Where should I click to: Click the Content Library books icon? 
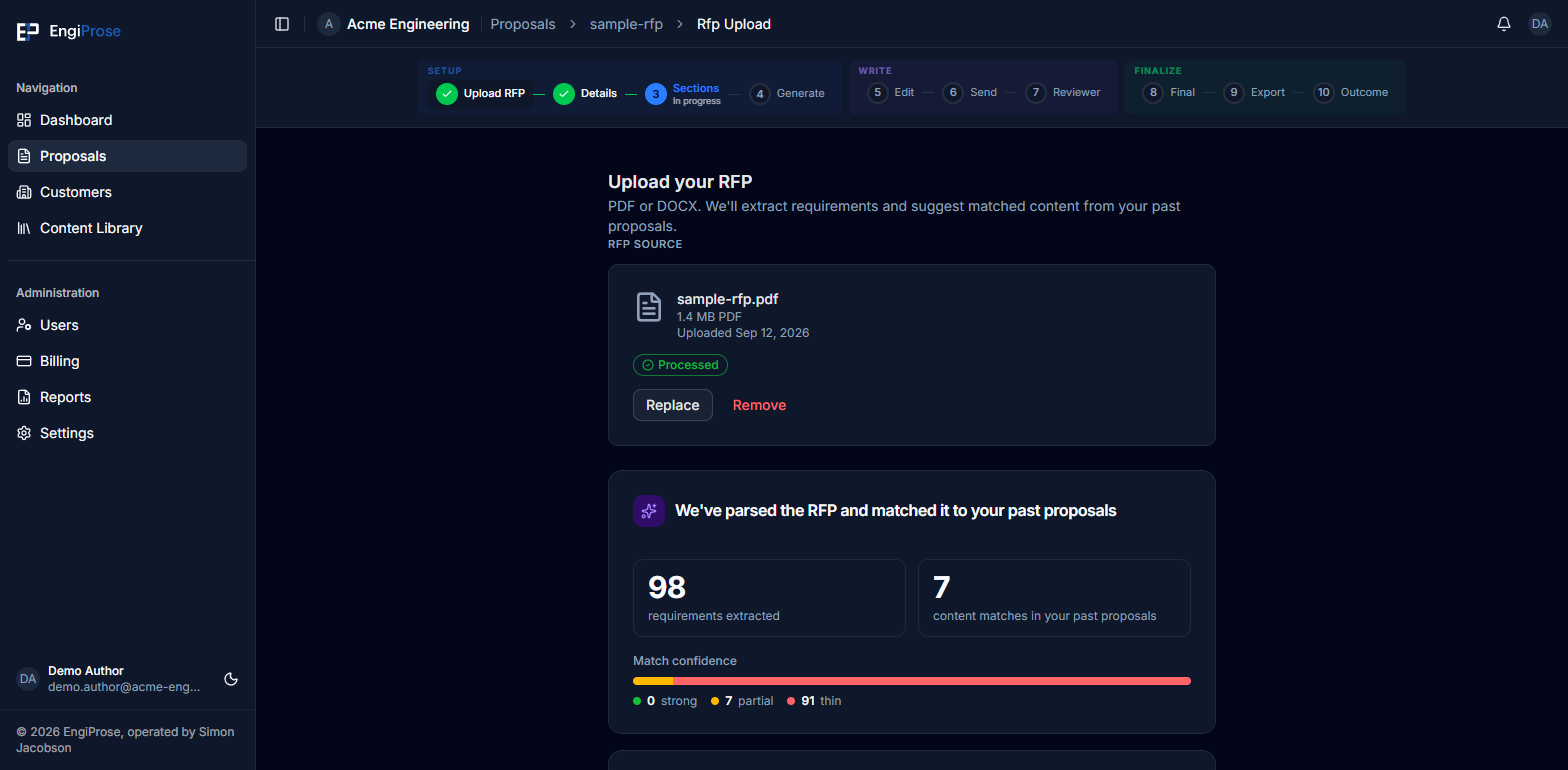[24, 228]
